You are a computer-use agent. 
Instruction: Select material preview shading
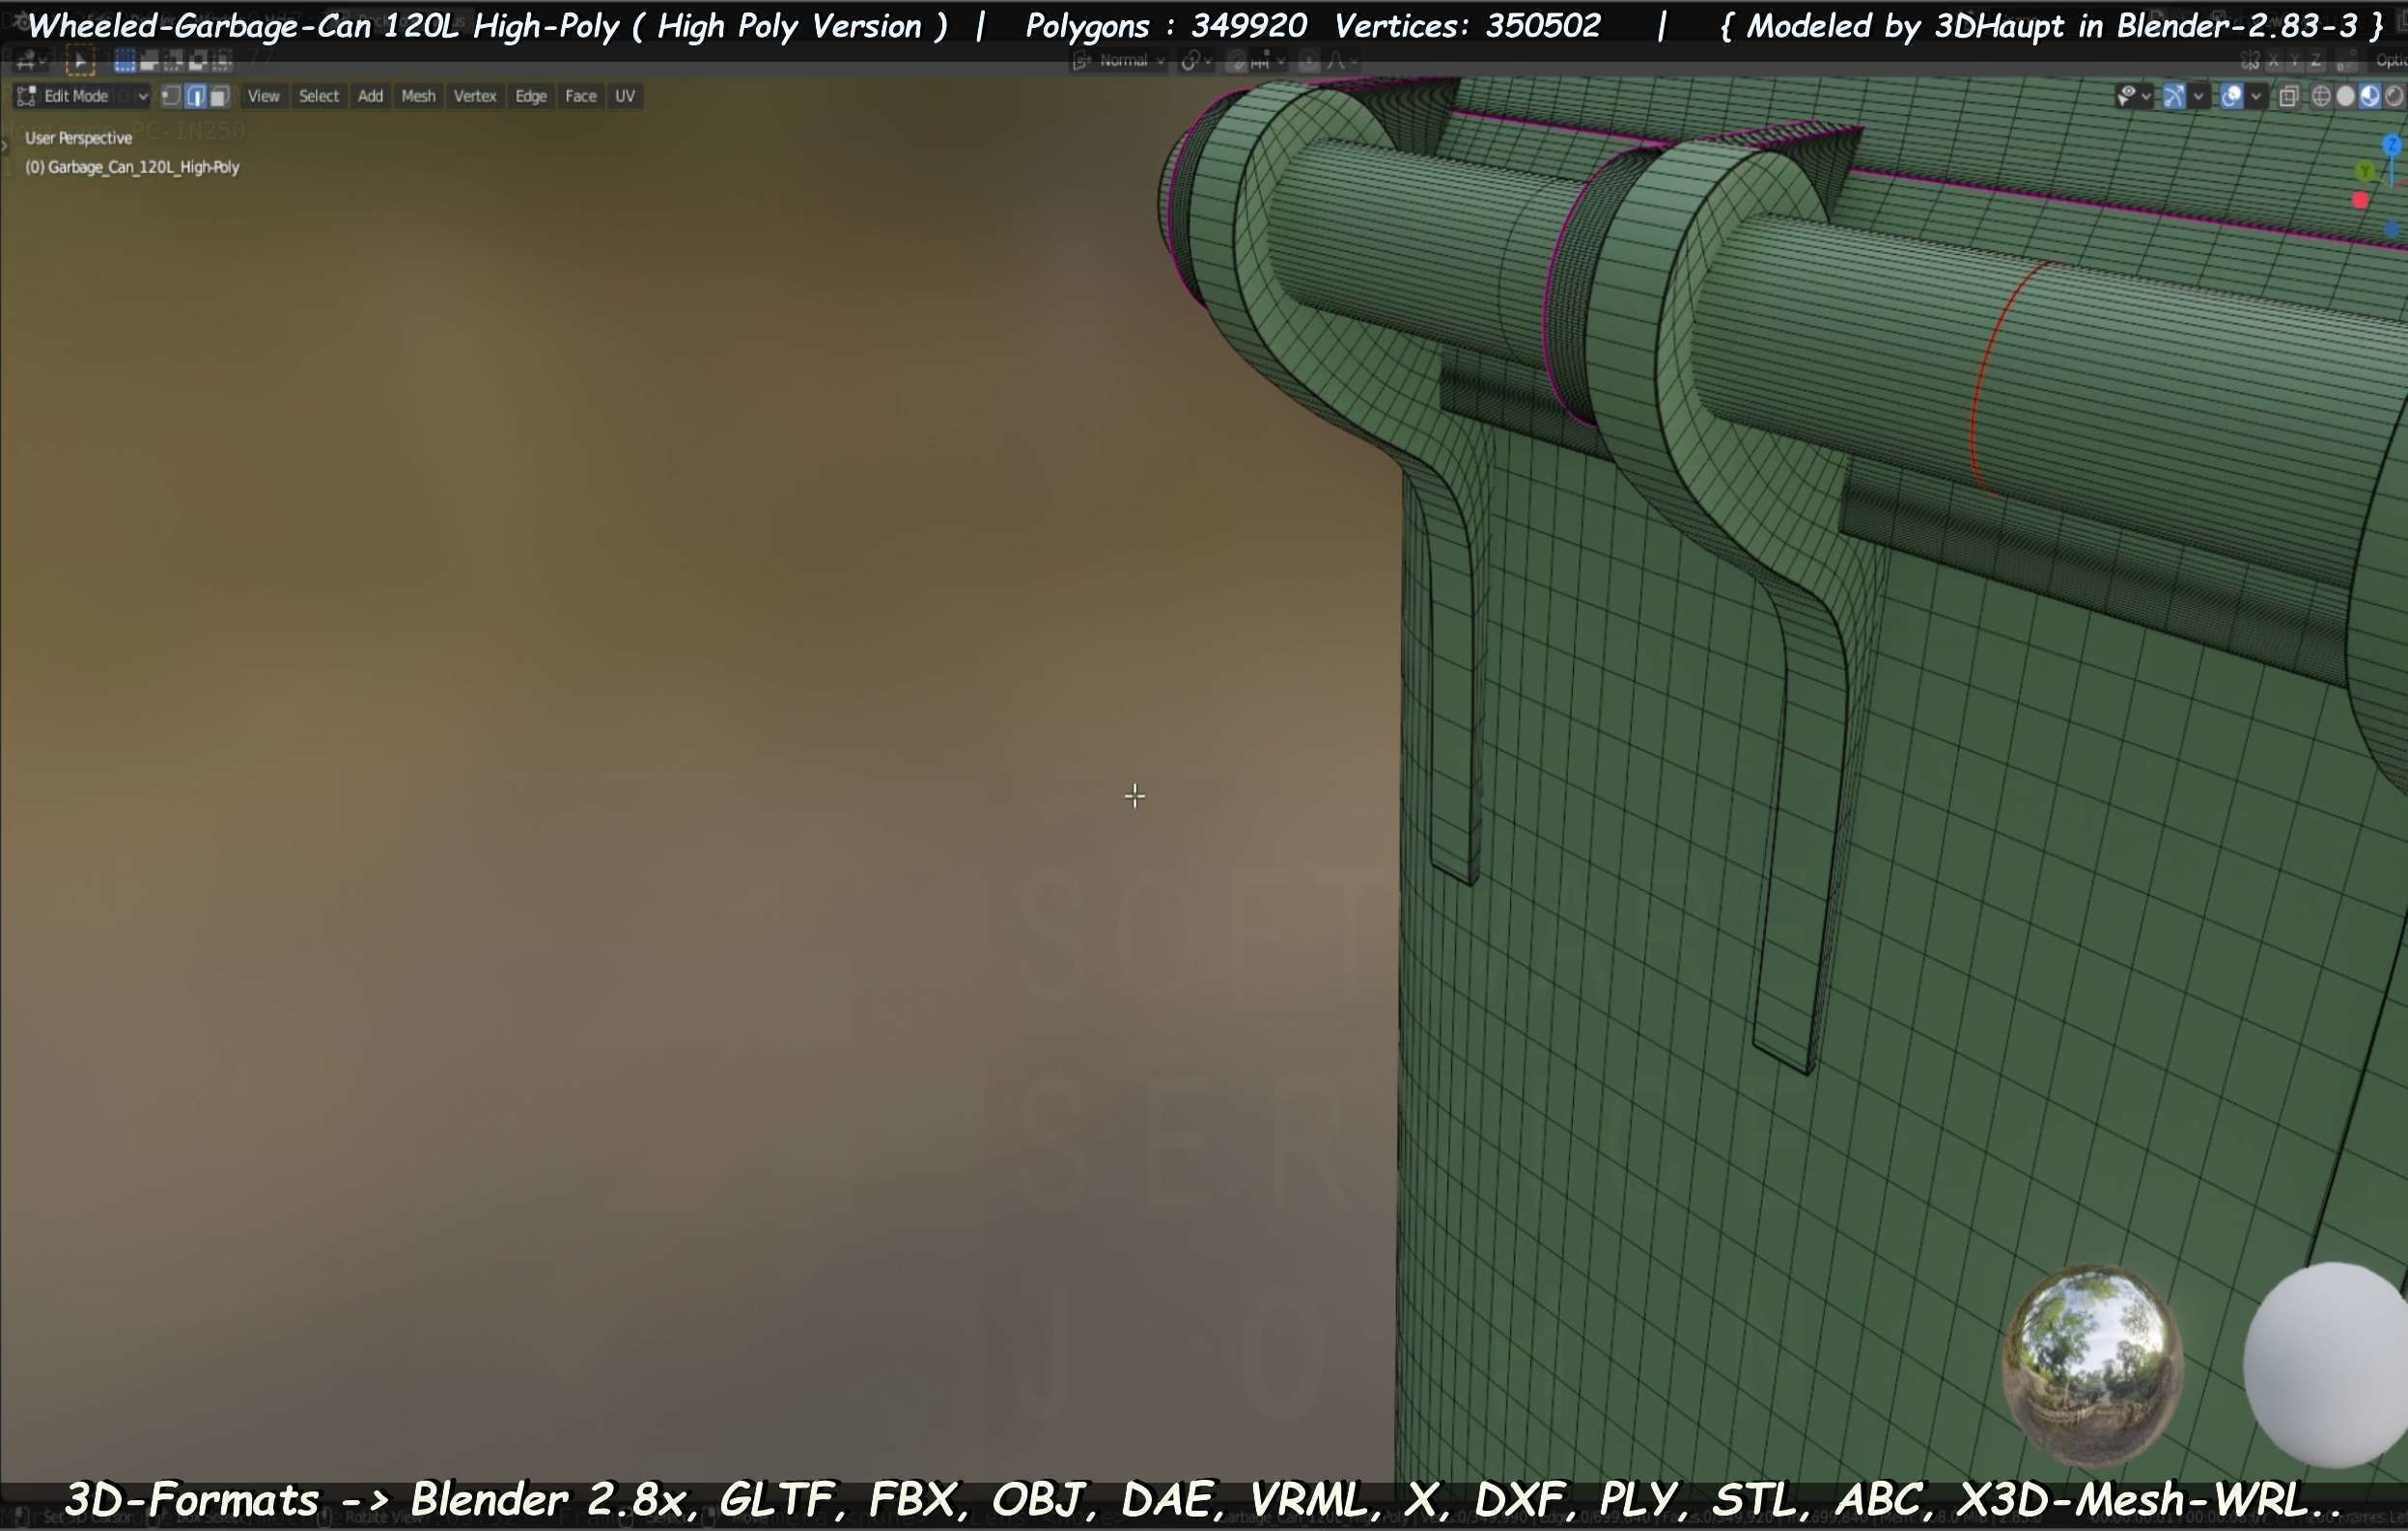tap(2369, 96)
